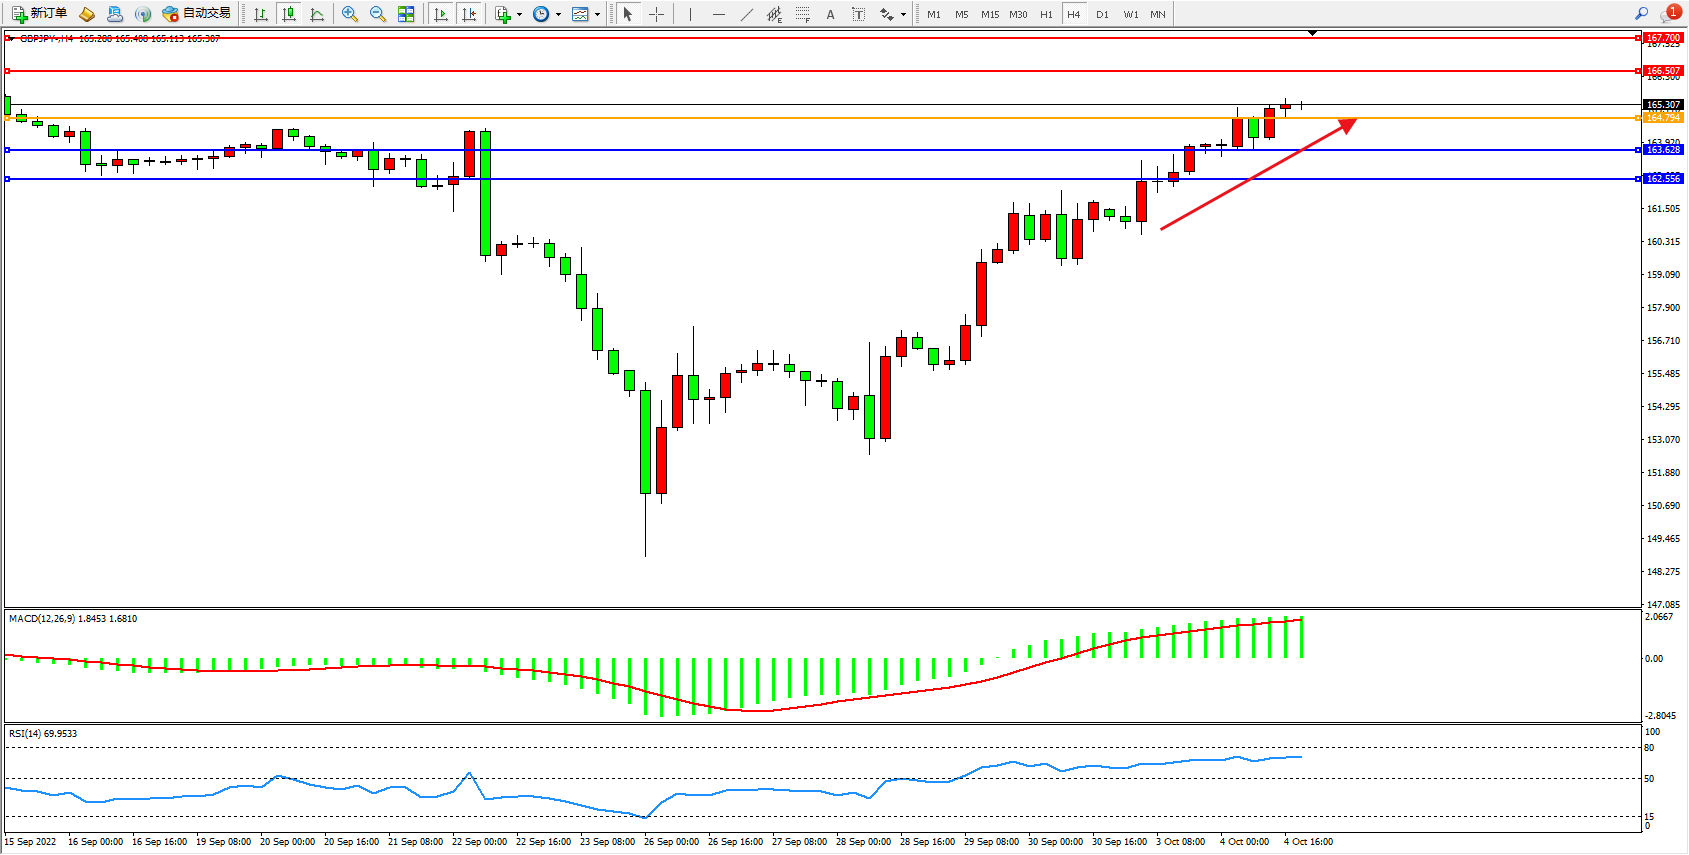Click the New Order (新订单) button

coord(40,14)
